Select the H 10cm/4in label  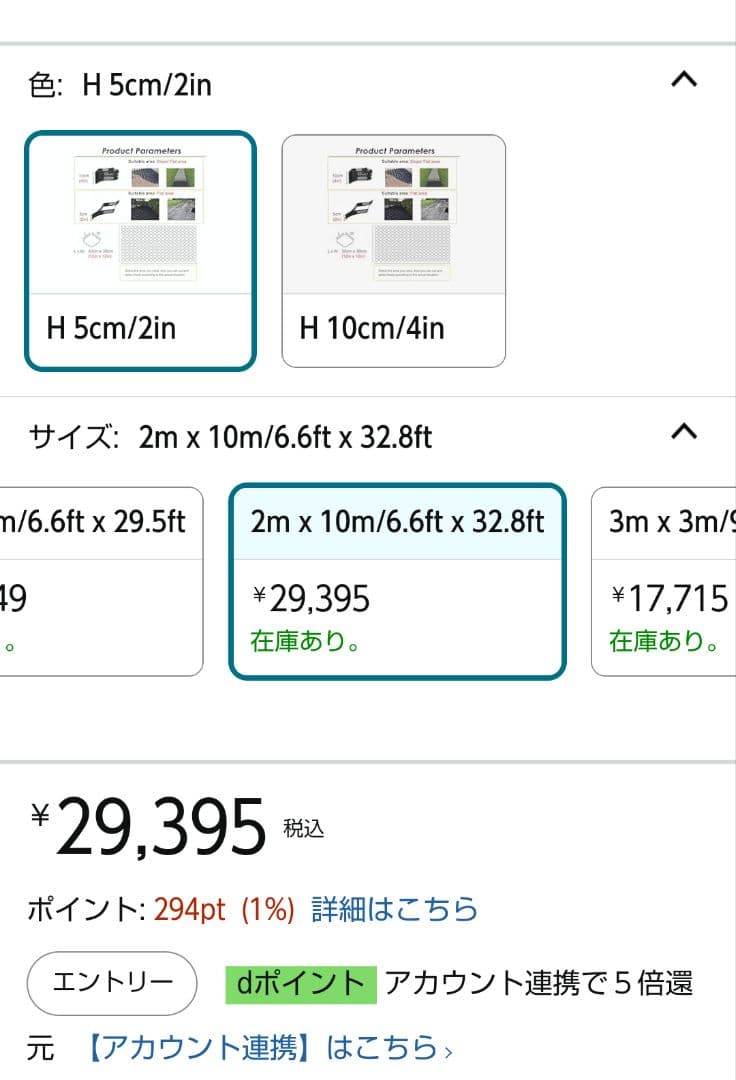pyautogui.click(x=372, y=328)
